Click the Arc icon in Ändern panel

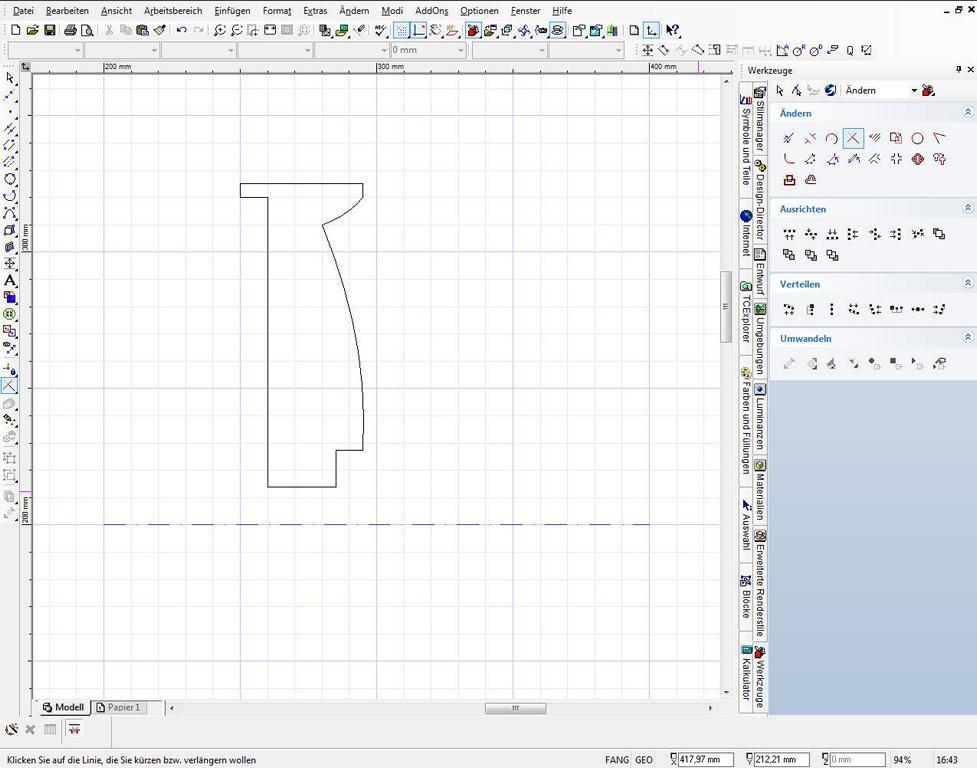tap(831, 138)
